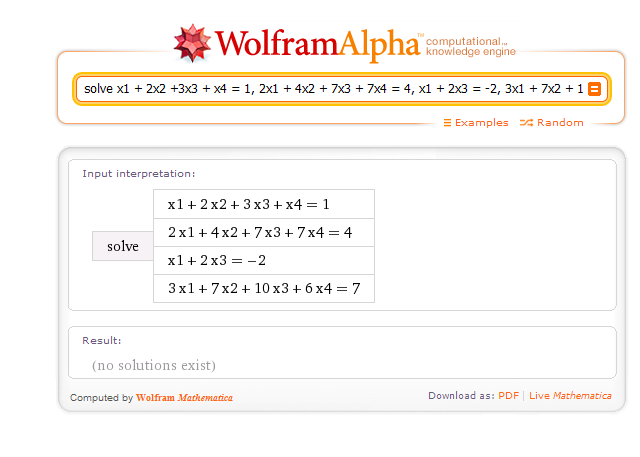Click the '(no solutions exist)' result text

point(154,365)
